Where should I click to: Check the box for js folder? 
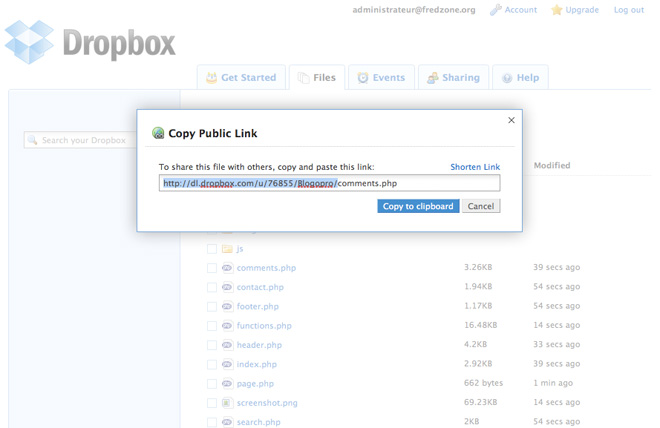(212, 249)
